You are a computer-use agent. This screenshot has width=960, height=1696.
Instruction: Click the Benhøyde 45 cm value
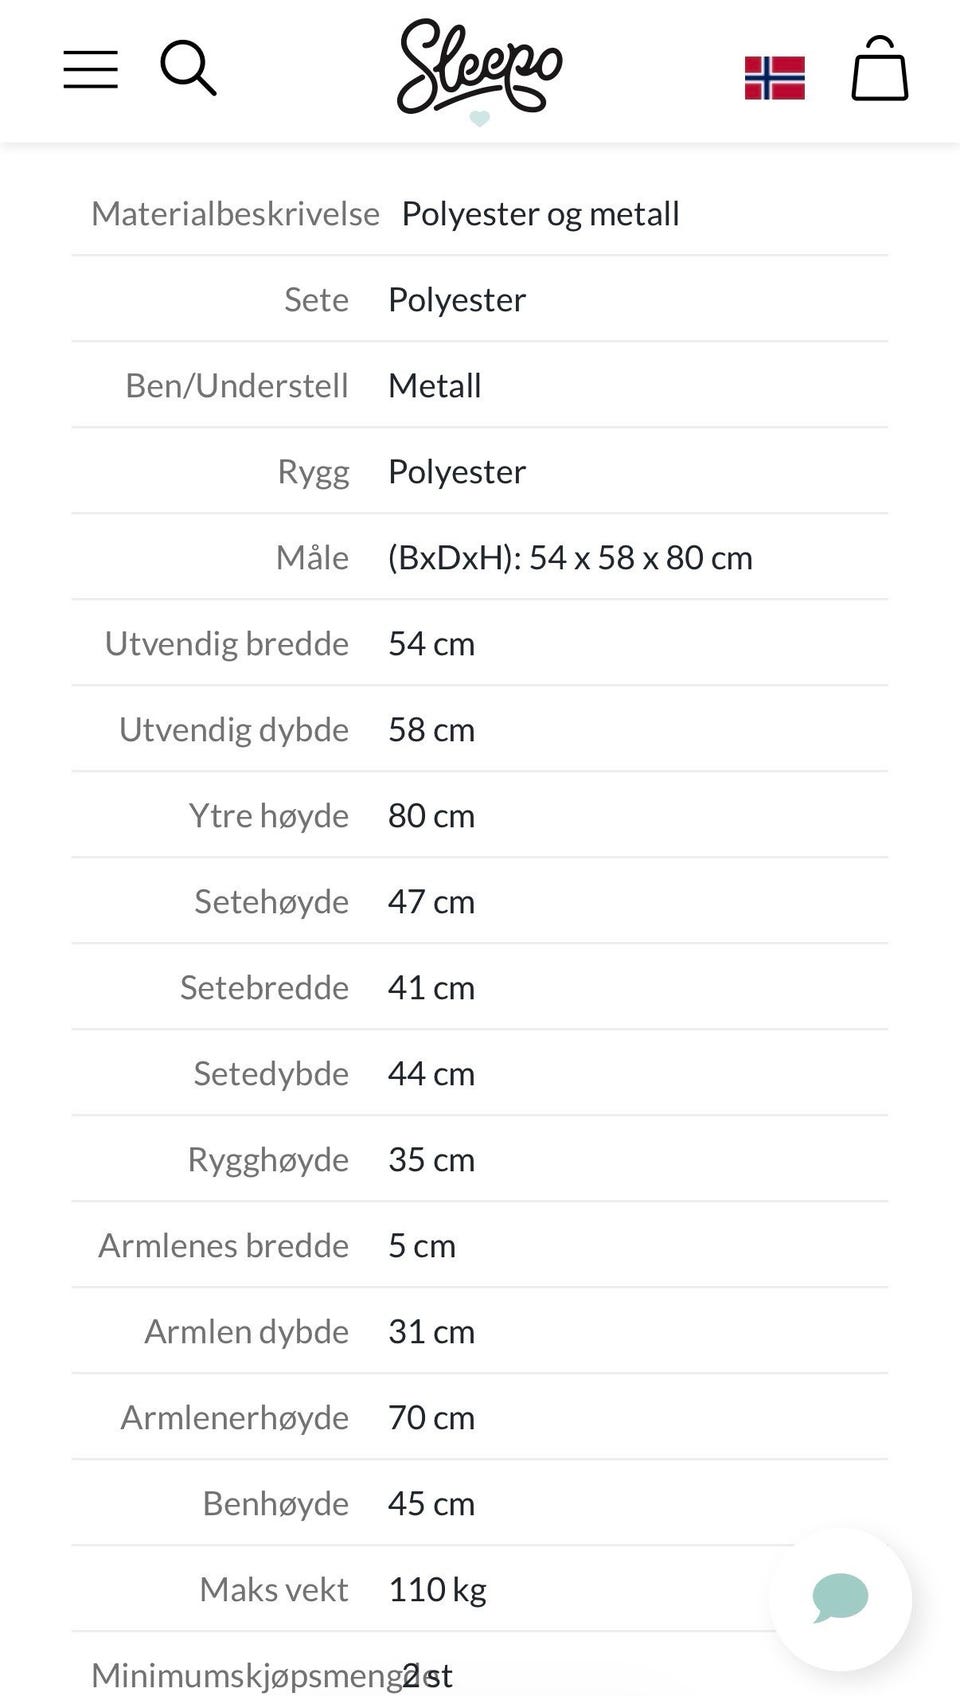[x=431, y=1504]
